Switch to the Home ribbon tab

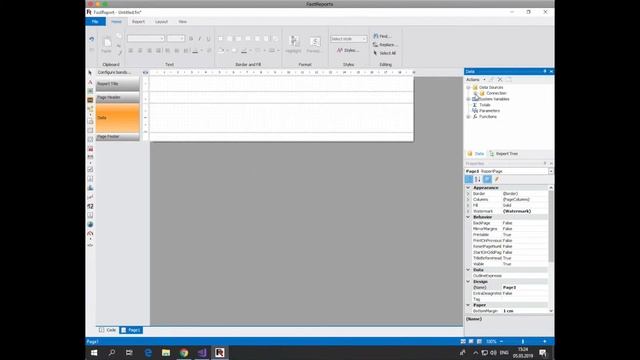point(117,22)
